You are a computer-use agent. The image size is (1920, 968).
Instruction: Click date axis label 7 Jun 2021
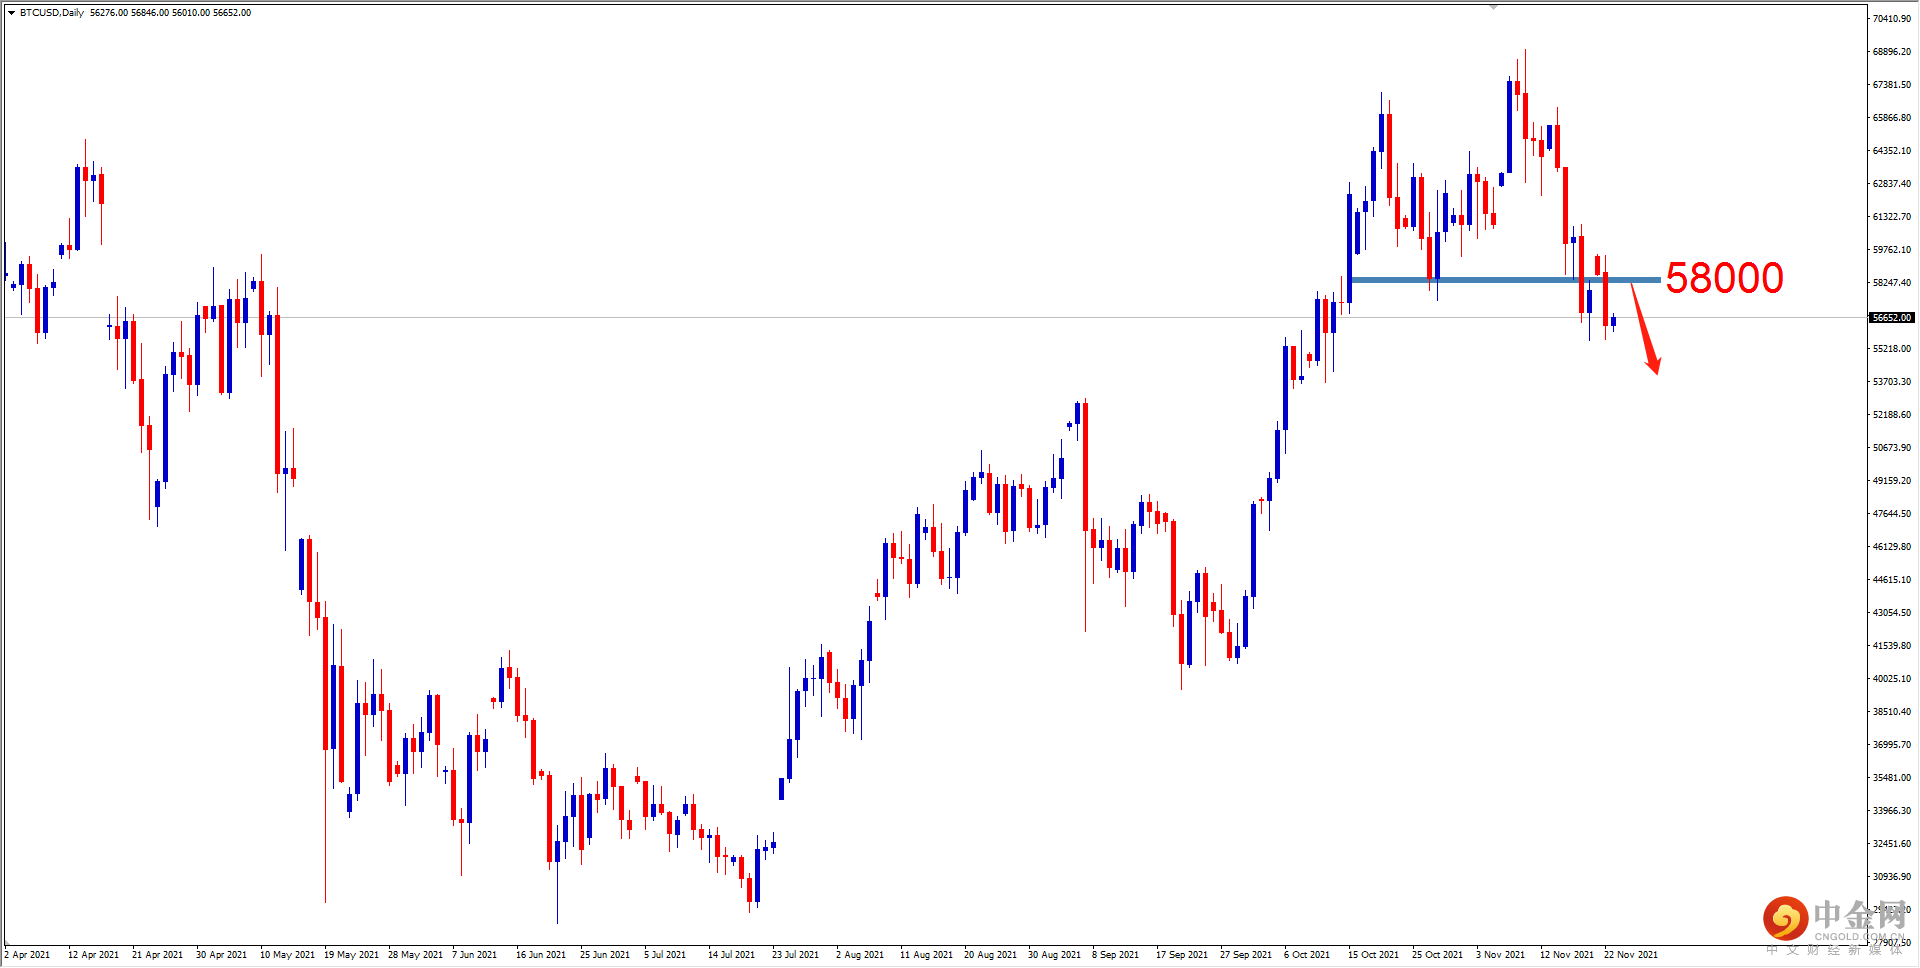pyautogui.click(x=474, y=955)
